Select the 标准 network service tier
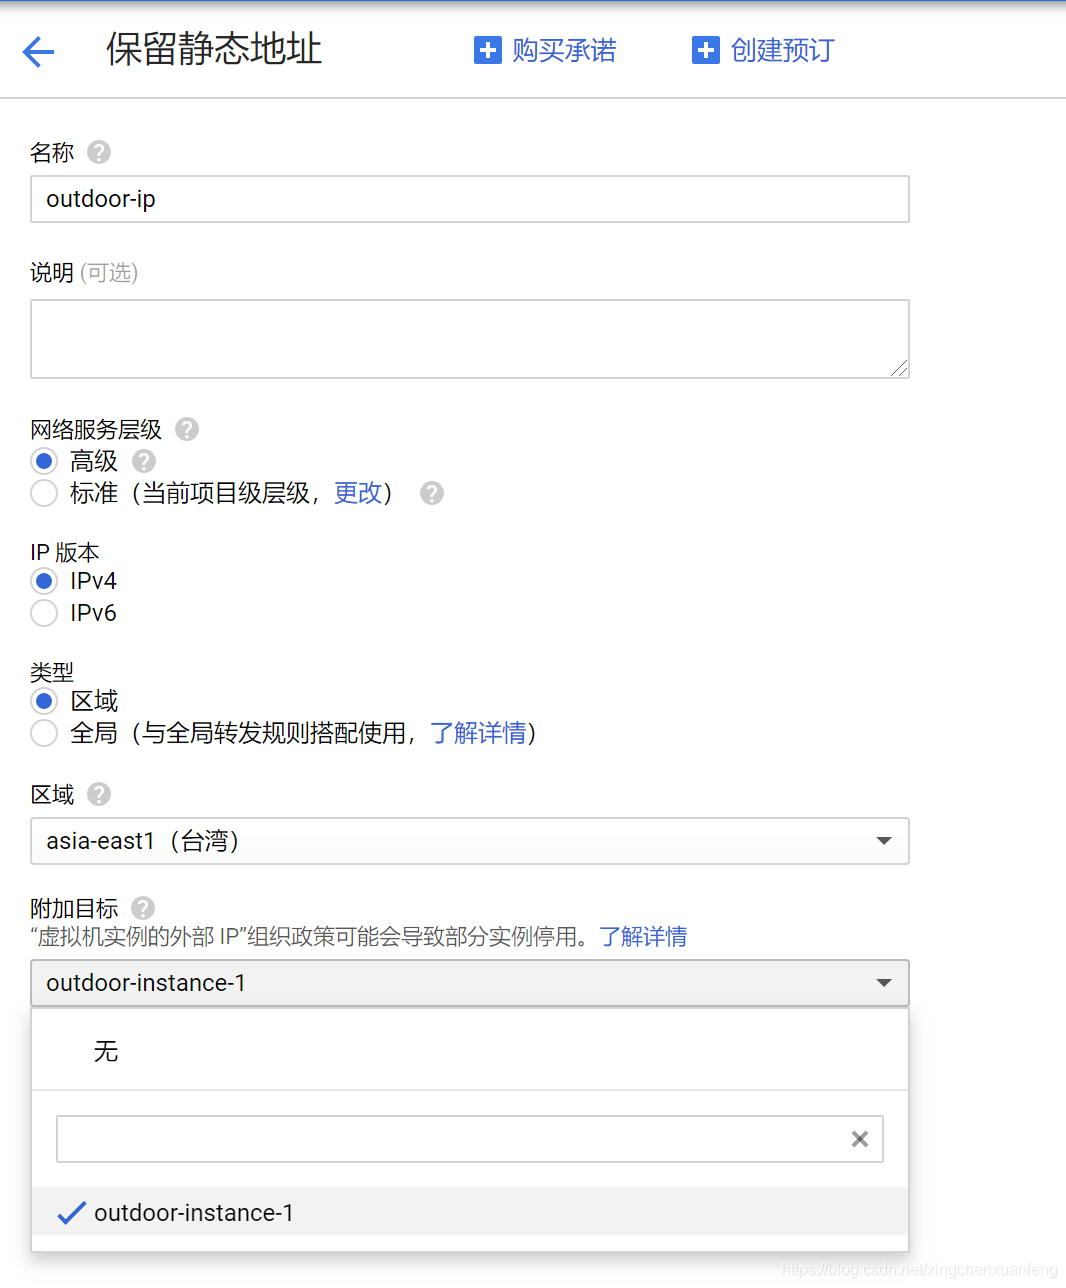Screen dimensions: 1066x1288 [44, 493]
